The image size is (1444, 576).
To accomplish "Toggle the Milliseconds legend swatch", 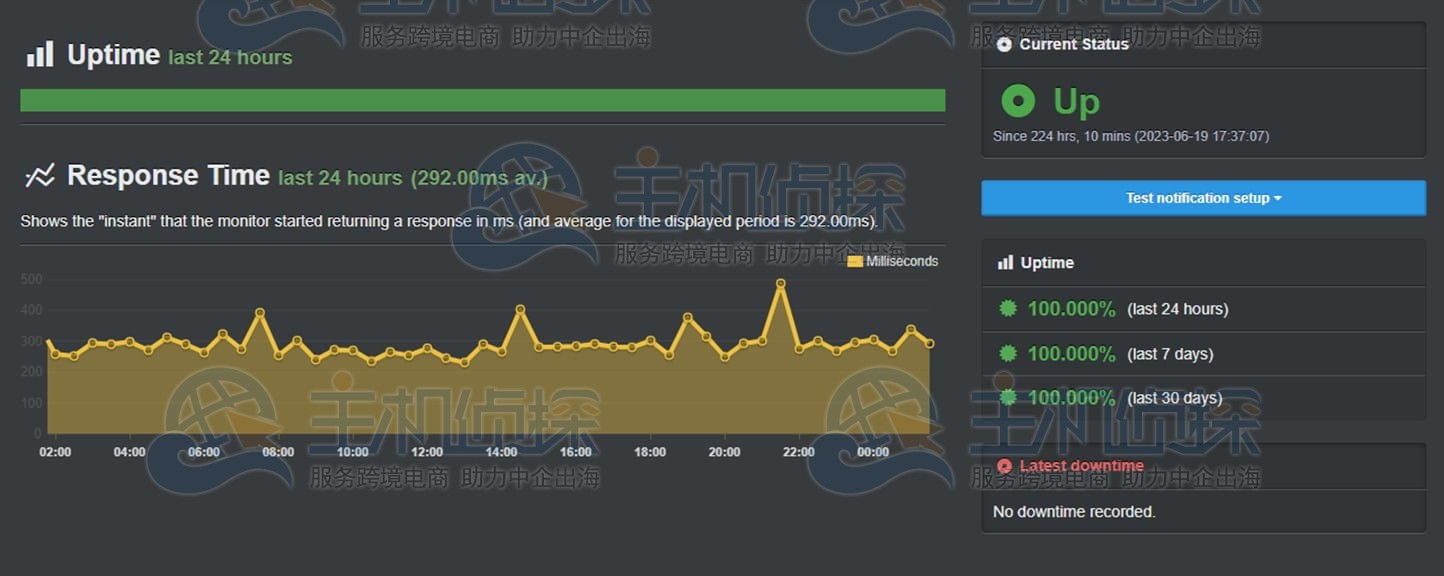I will pyautogui.click(x=854, y=262).
